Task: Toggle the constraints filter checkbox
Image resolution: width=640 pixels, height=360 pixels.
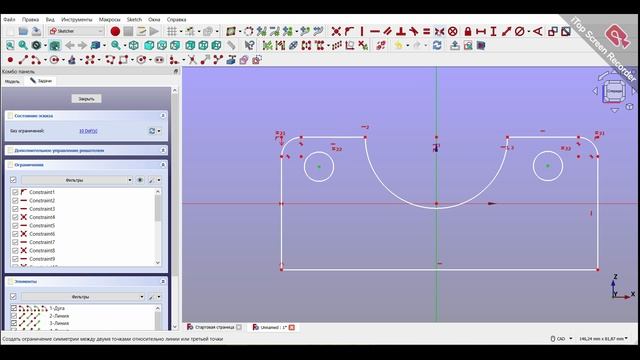Action: tap(13, 180)
